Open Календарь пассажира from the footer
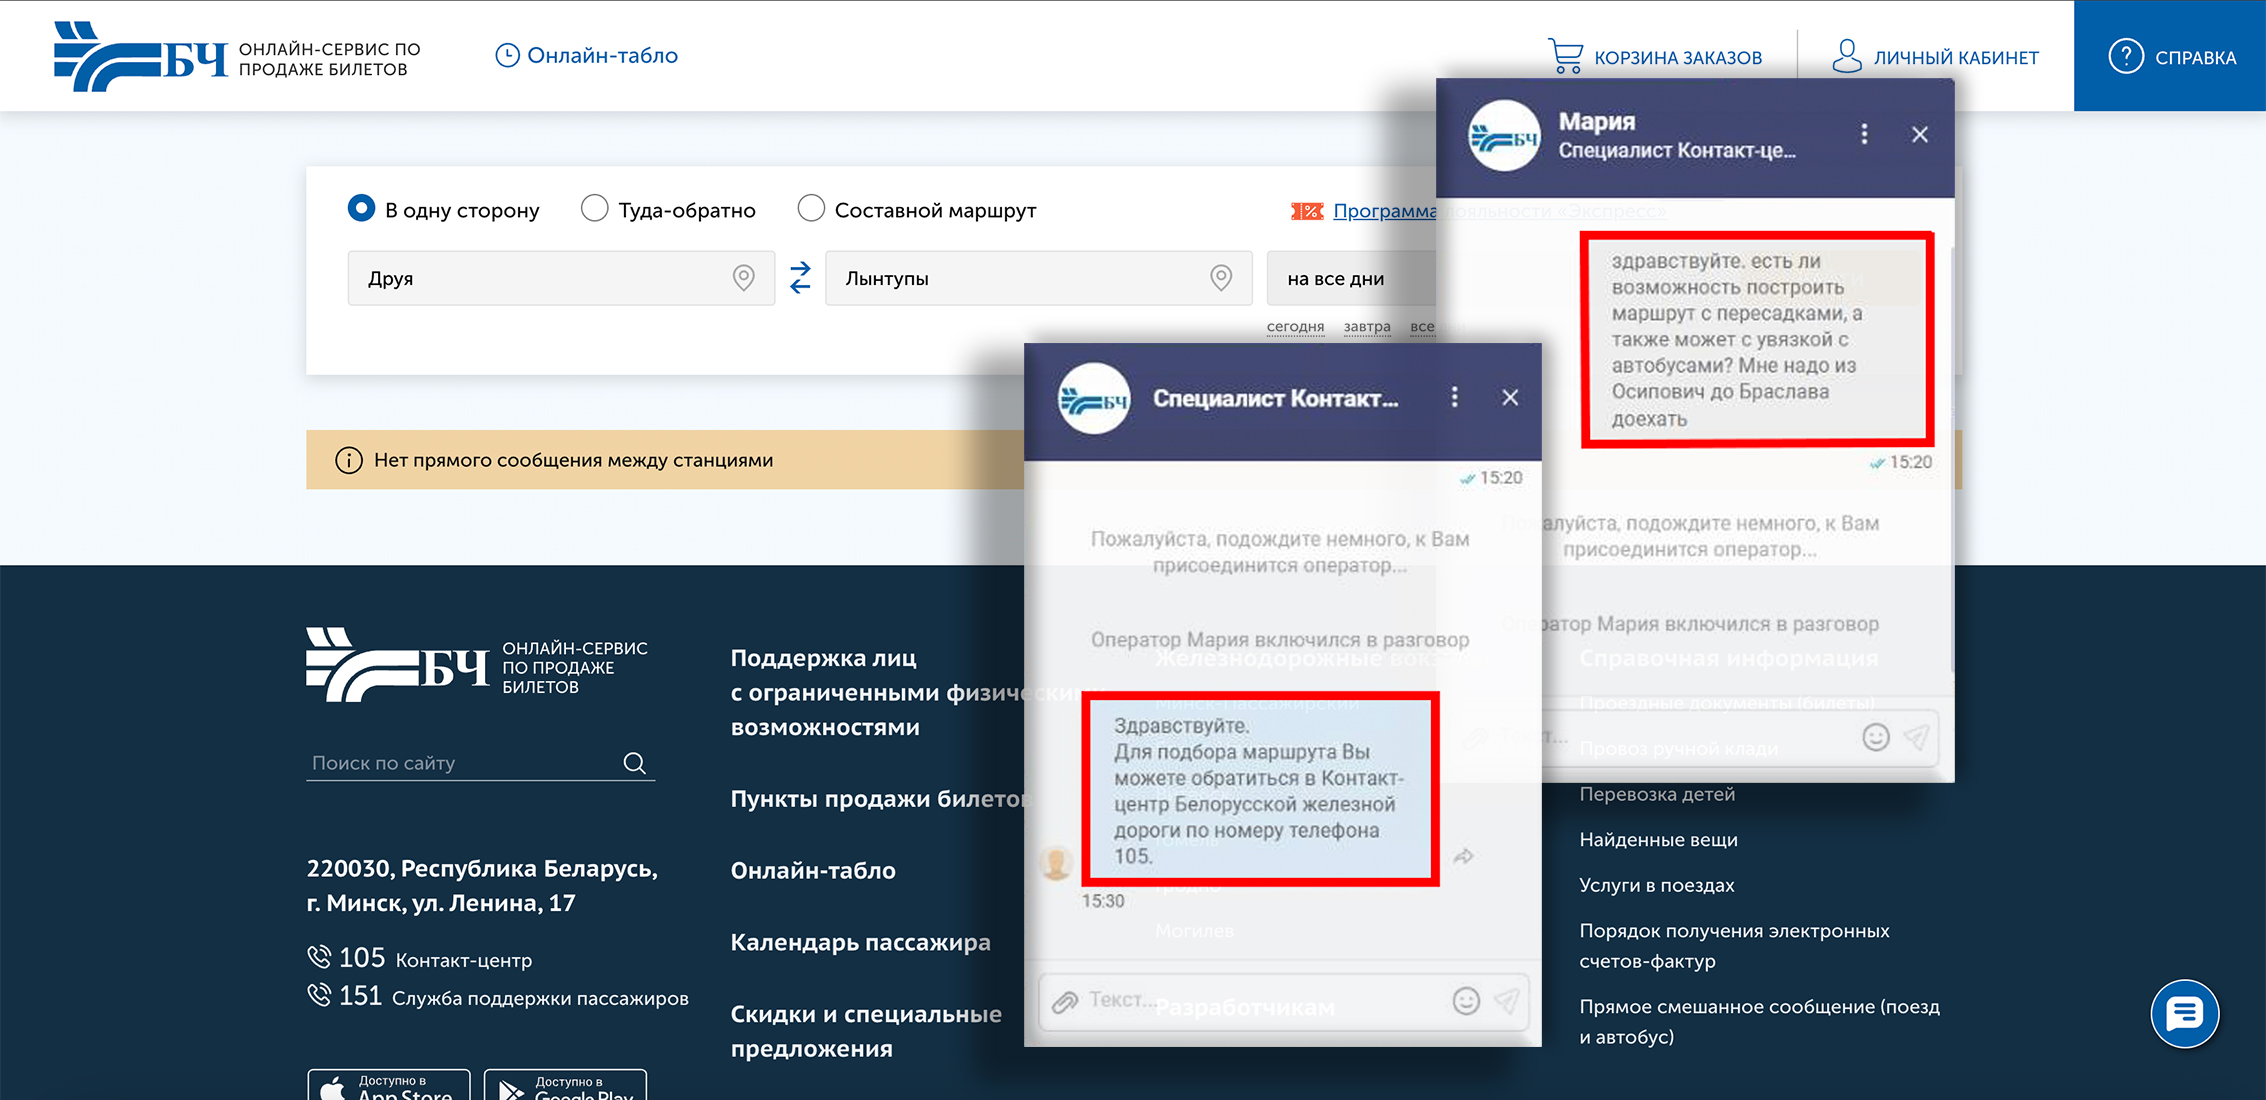Viewport: 2266px width, 1100px height. pos(860,942)
